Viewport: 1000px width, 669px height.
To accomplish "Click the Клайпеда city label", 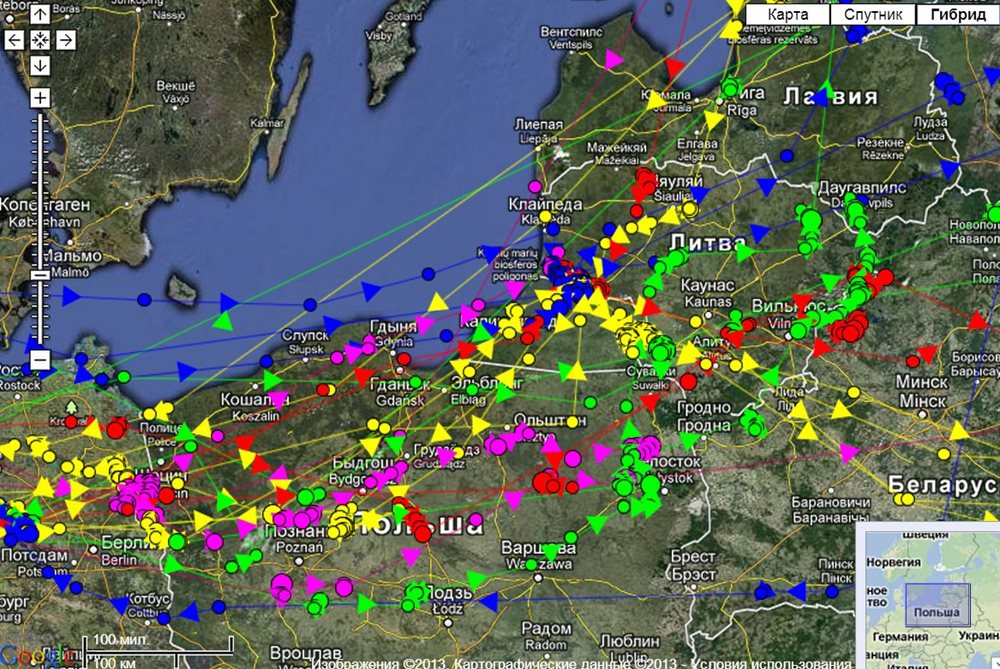I will (x=545, y=204).
